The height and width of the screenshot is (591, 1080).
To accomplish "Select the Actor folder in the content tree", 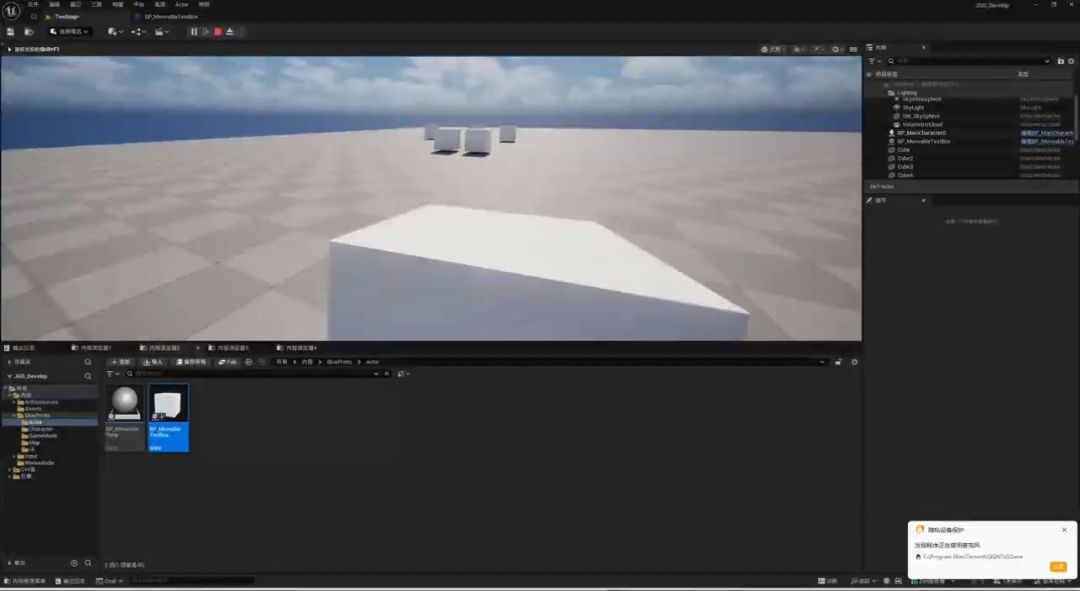I will 34,422.
